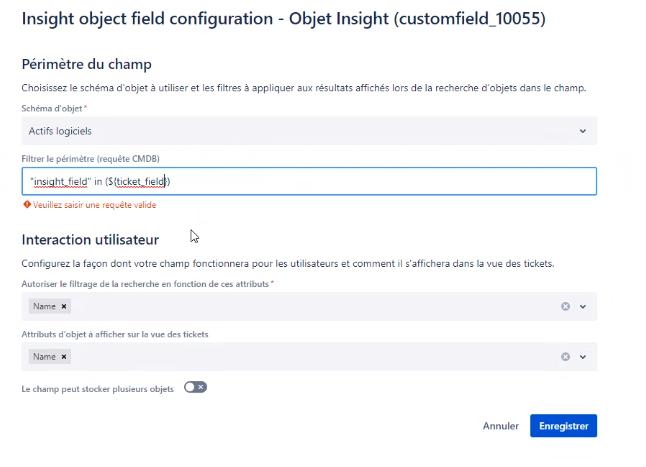
Task: Enable storing multiple objects toggle
Action: click(195, 387)
